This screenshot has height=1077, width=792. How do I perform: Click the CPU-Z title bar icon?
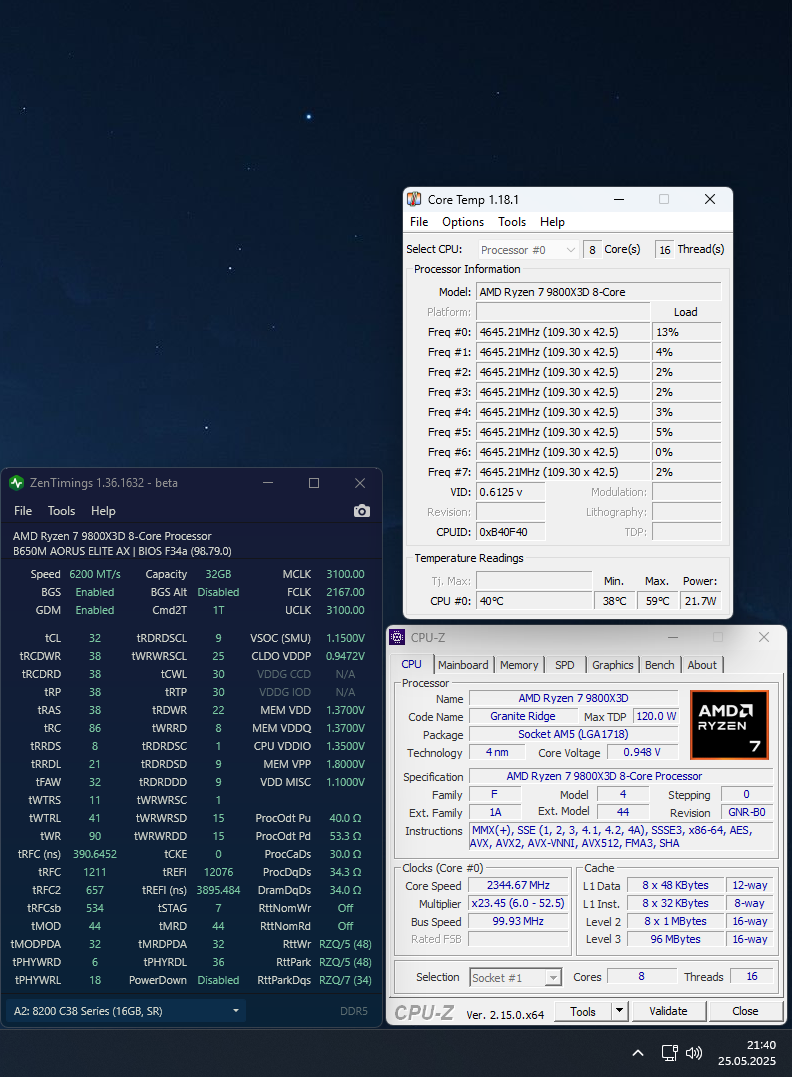397,637
